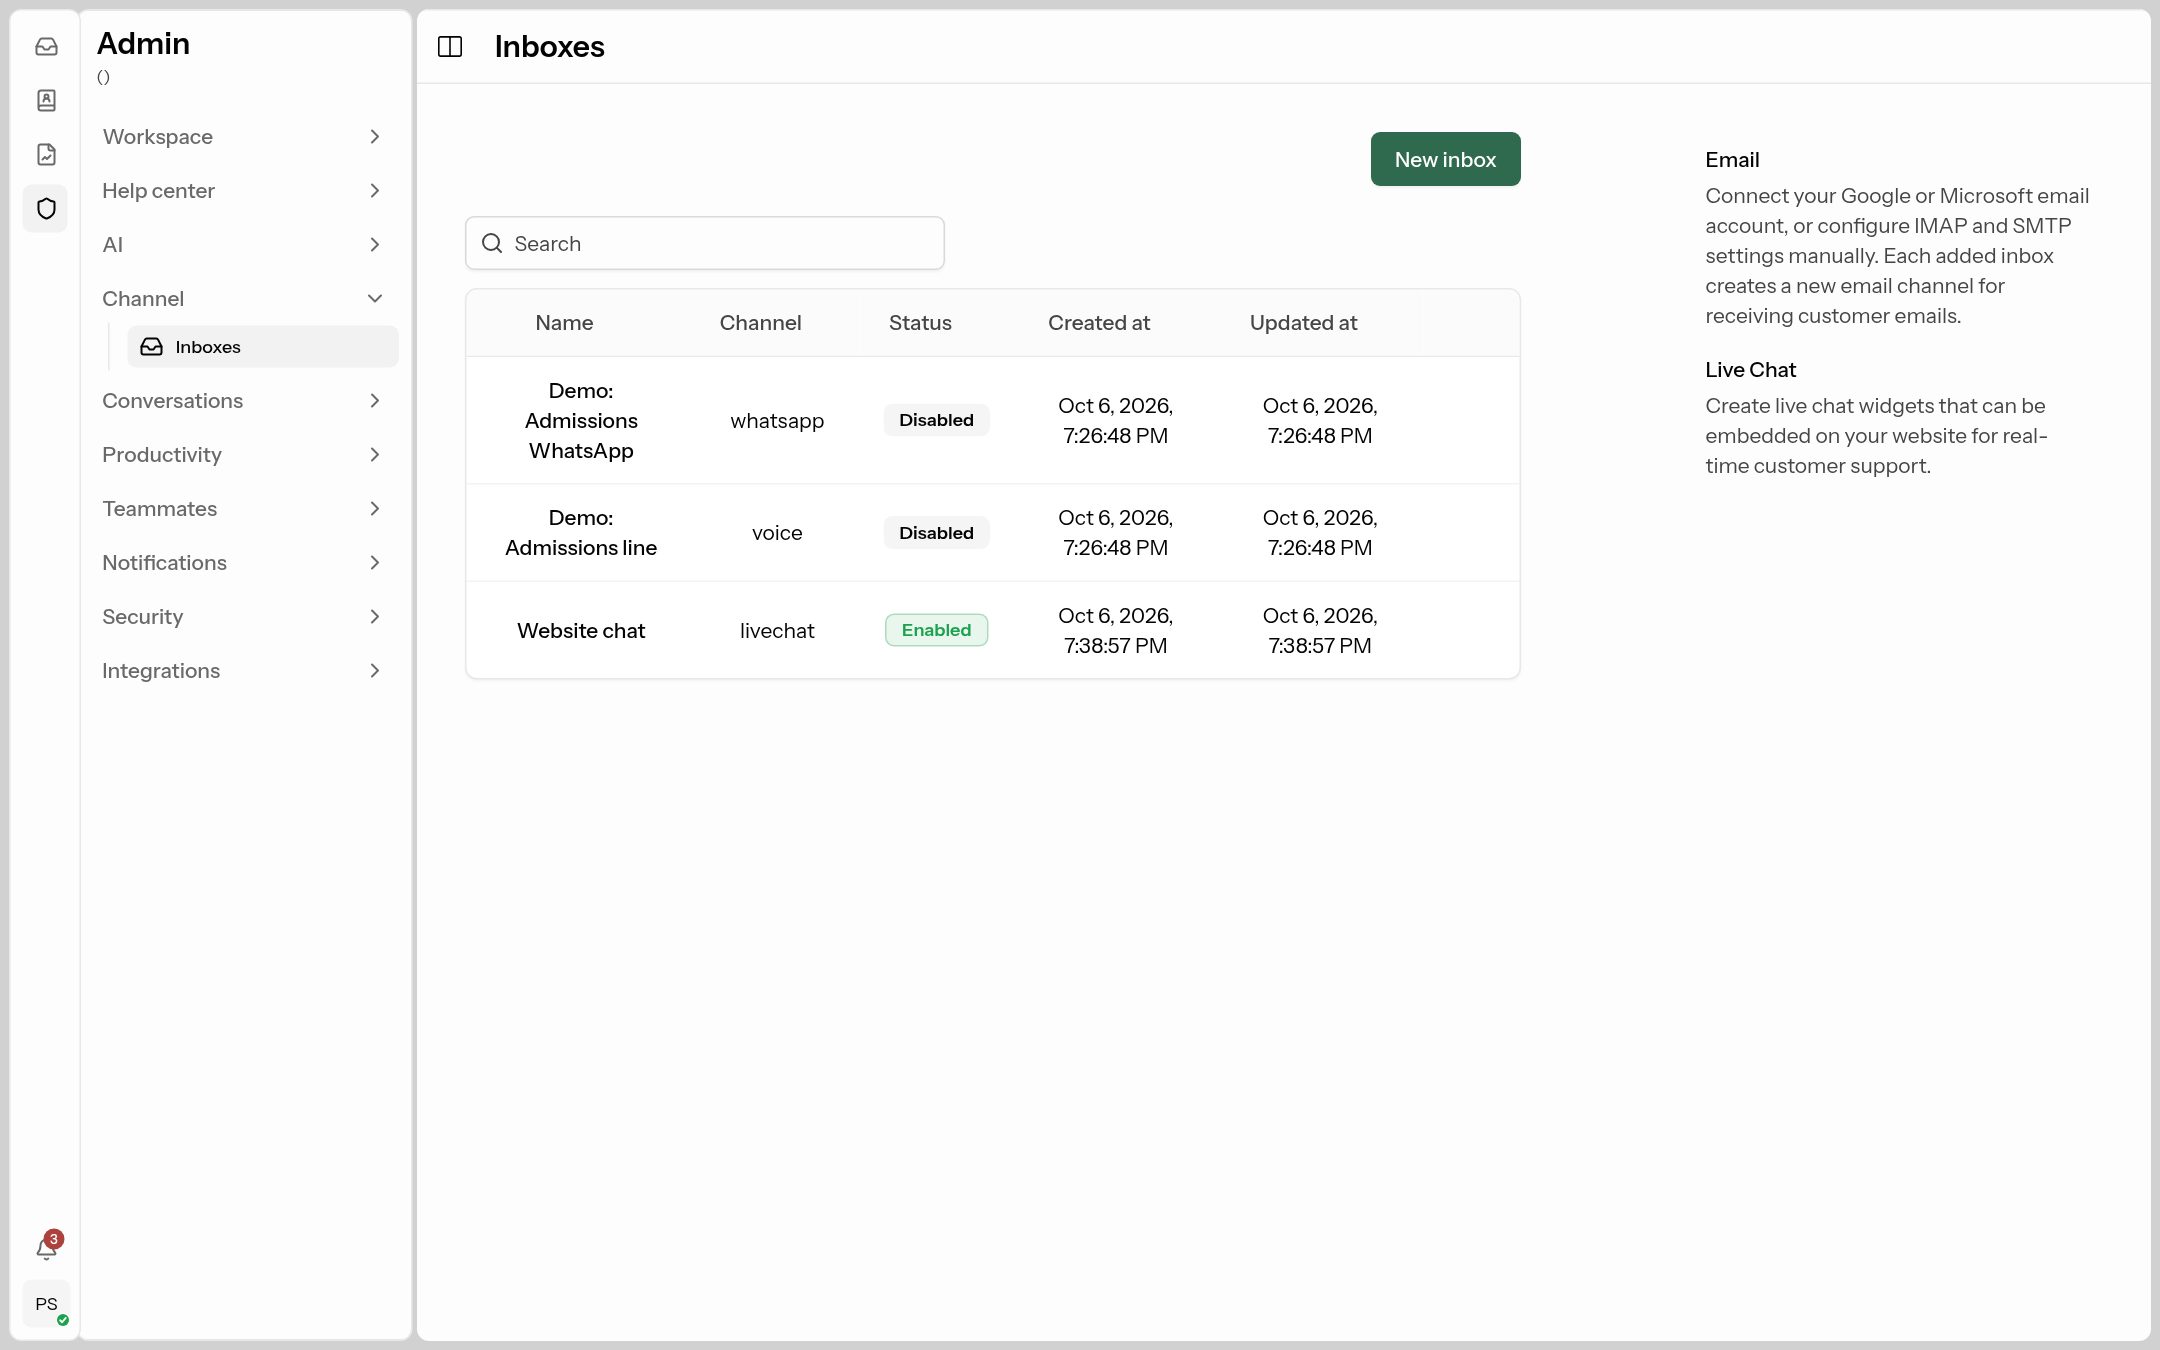2160x1350 pixels.
Task: Expand the Notifications section
Action: [x=241, y=562]
